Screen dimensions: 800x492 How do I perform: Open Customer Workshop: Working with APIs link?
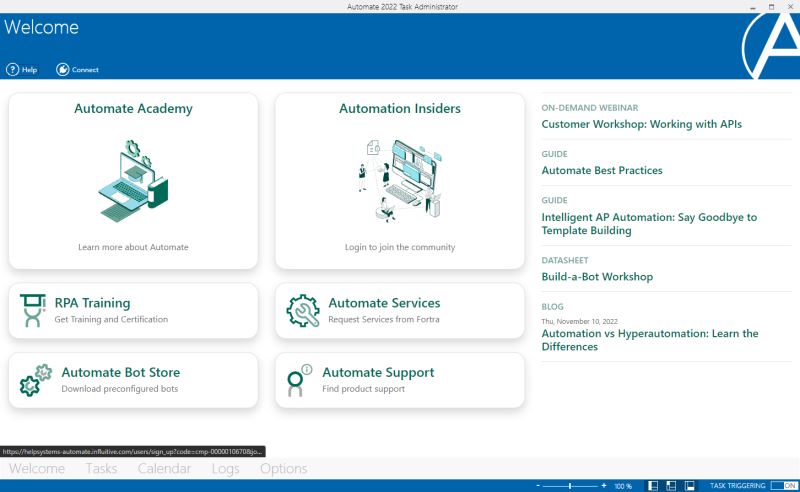pos(641,124)
